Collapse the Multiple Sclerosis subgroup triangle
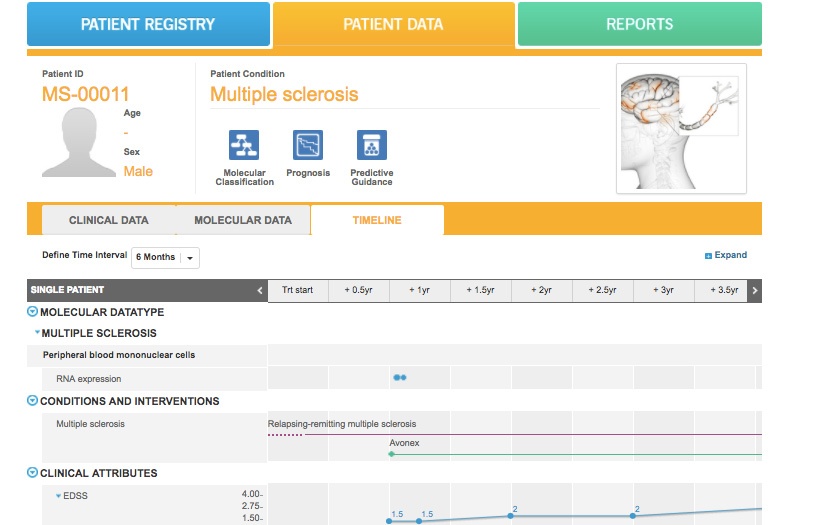The width and height of the screenshot is (814, 525). click(37, 333)
